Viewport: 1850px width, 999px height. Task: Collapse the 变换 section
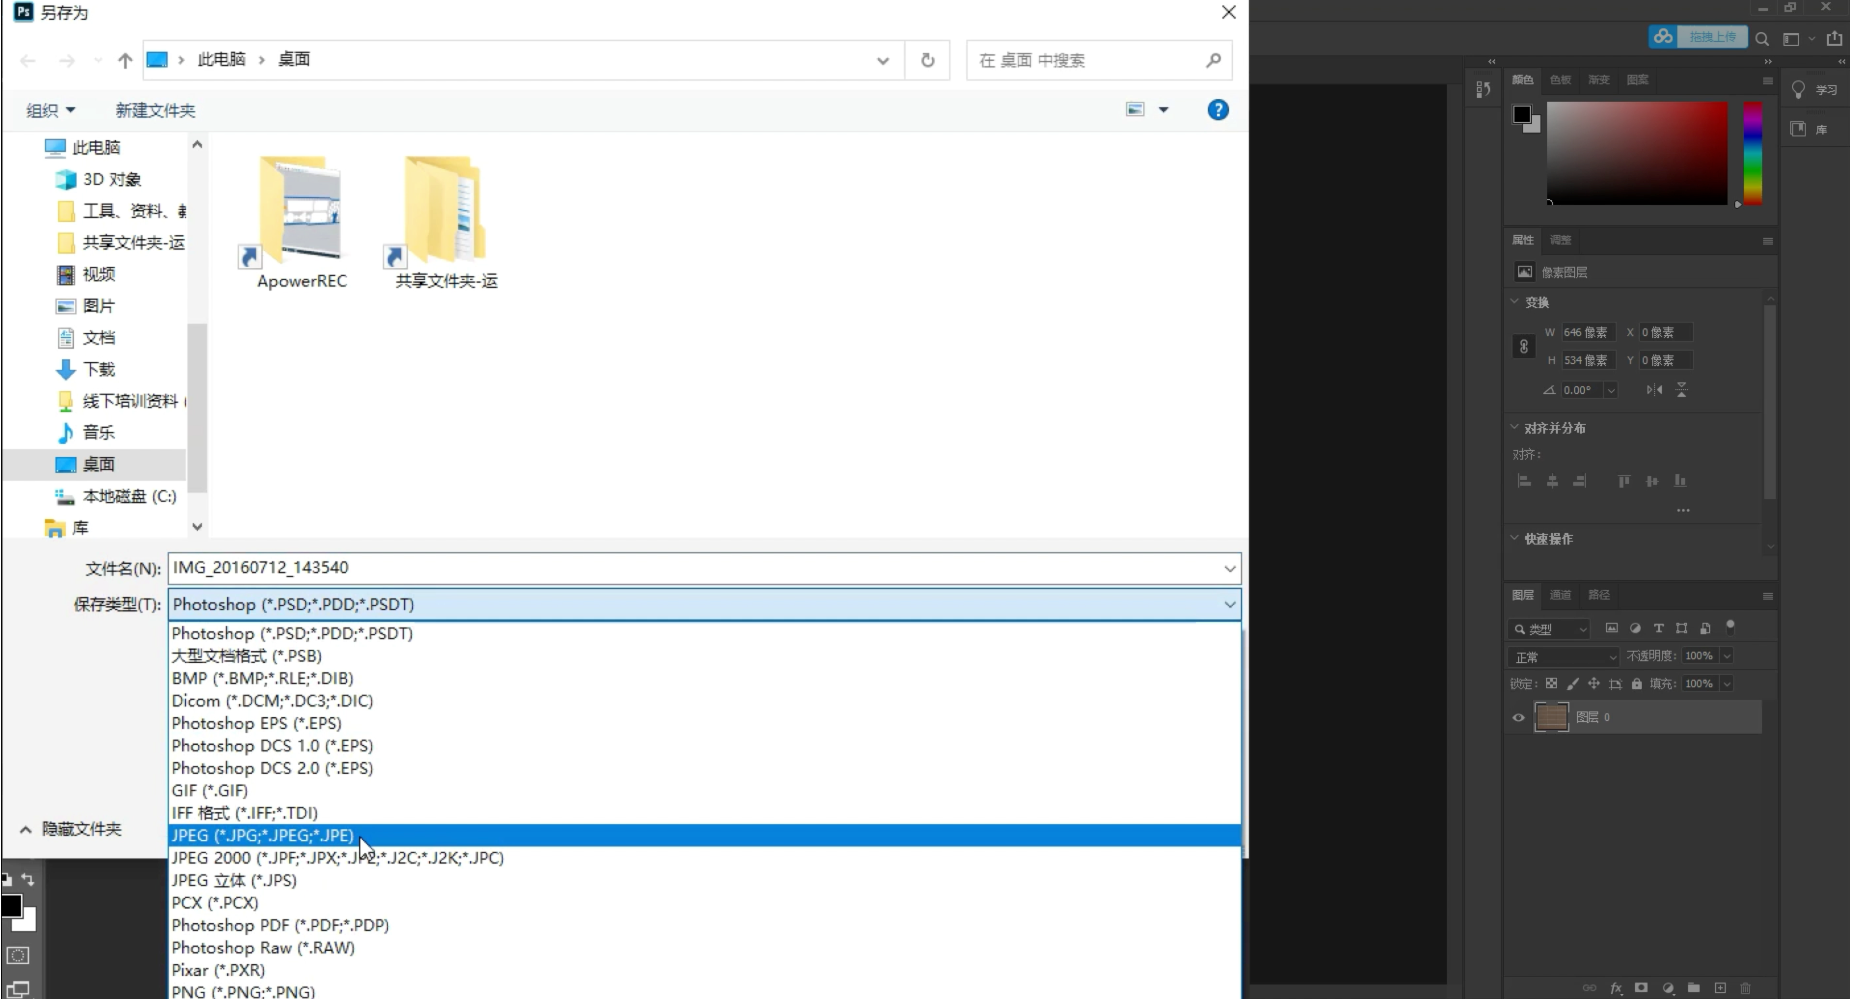(1515, 302)
